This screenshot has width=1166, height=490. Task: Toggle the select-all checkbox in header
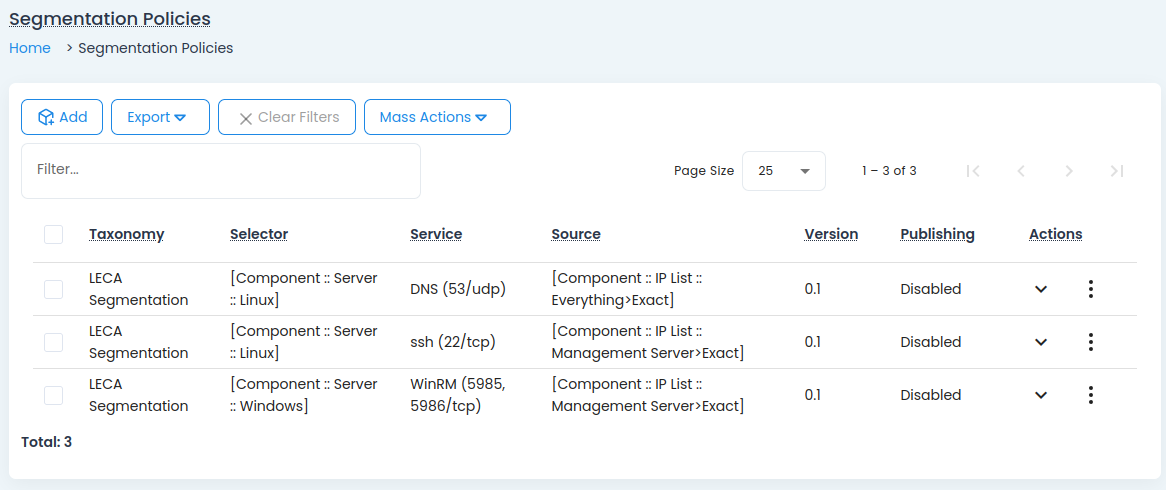[x=54, y=234]
